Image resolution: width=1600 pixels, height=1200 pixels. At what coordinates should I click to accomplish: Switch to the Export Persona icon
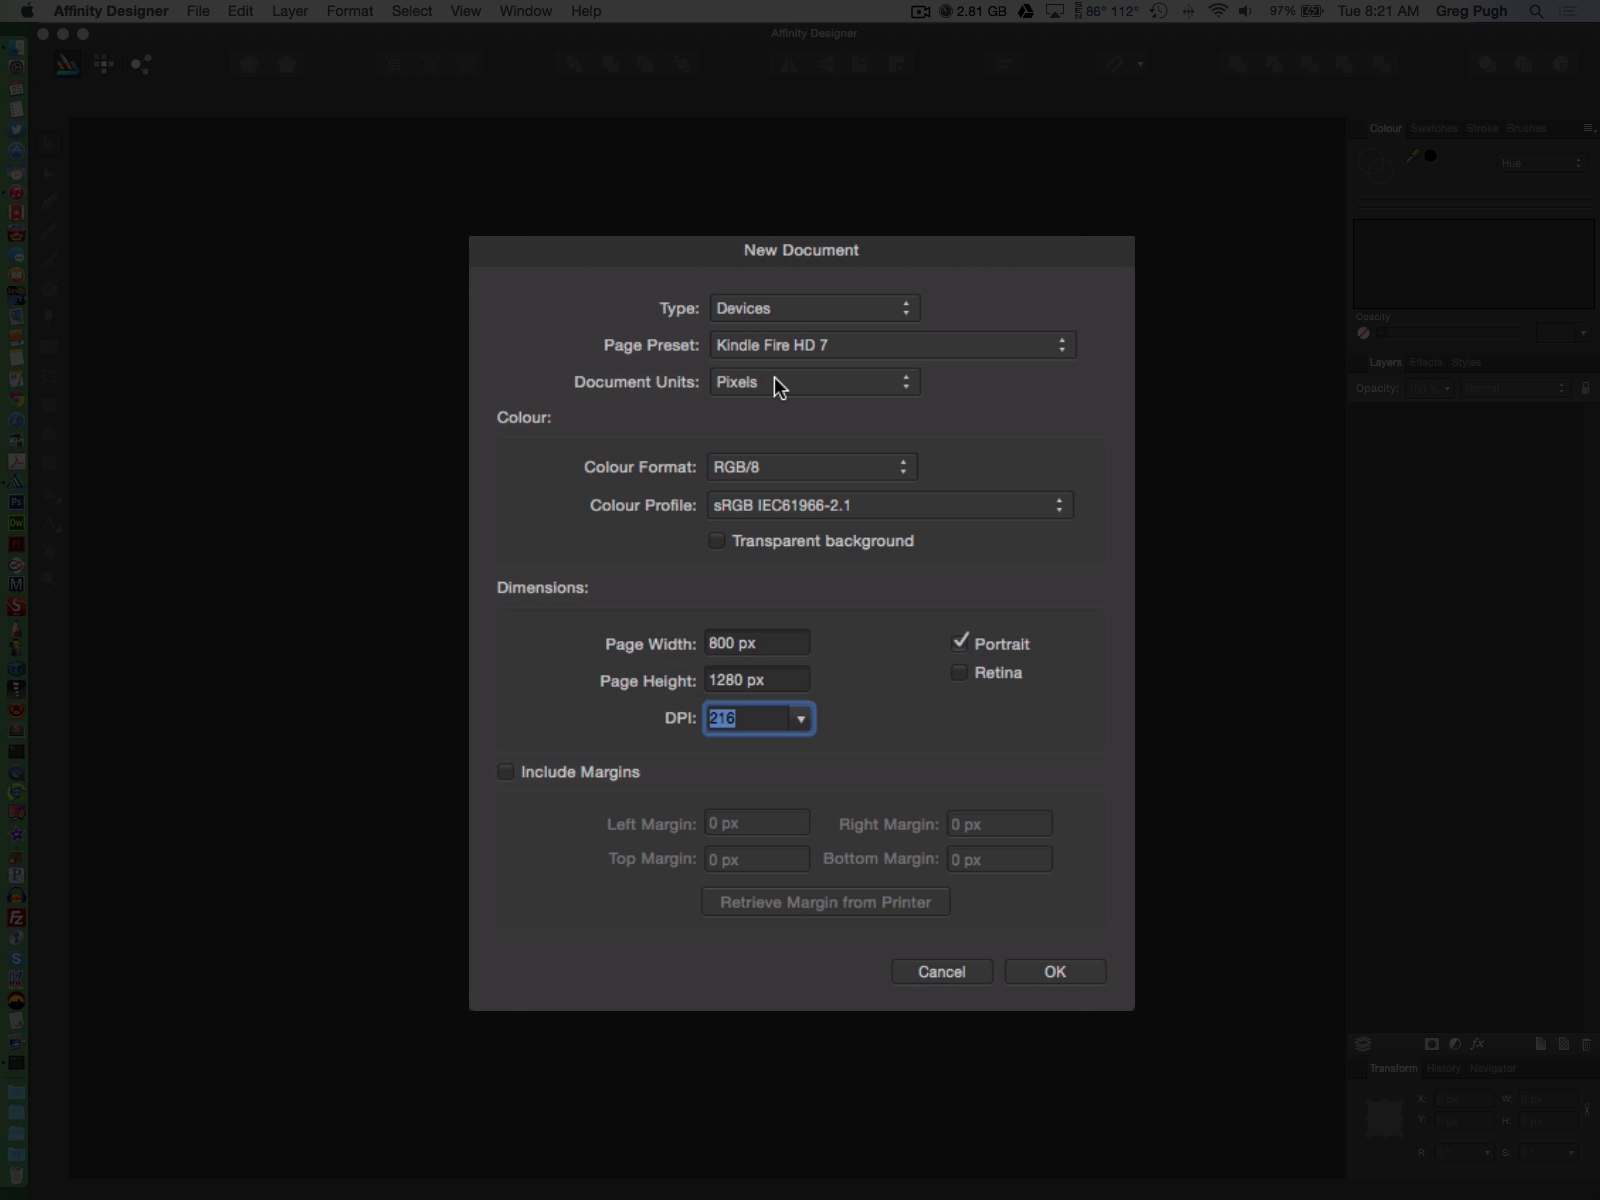141,65
